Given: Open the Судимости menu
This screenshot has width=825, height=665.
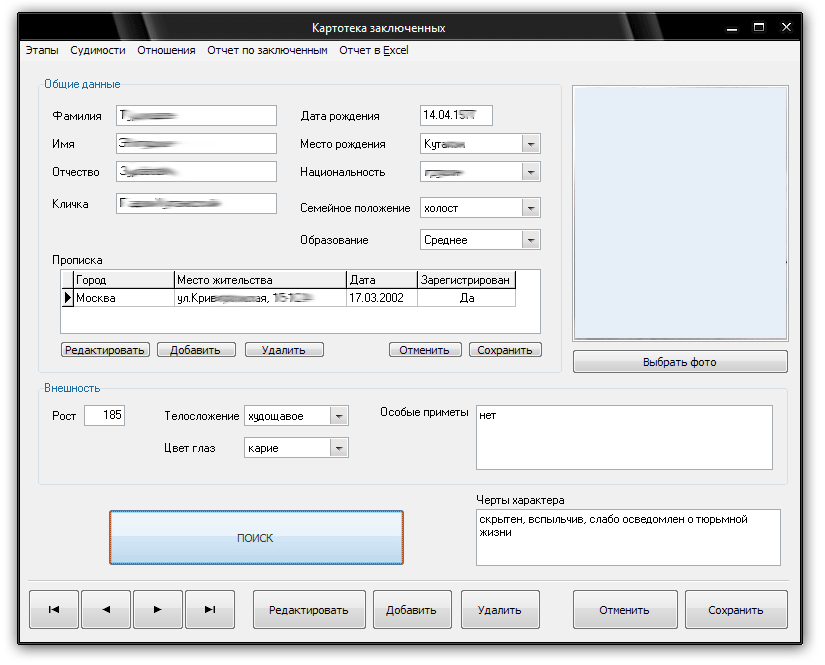Looking at the screenshot, I should click(98, 50).
